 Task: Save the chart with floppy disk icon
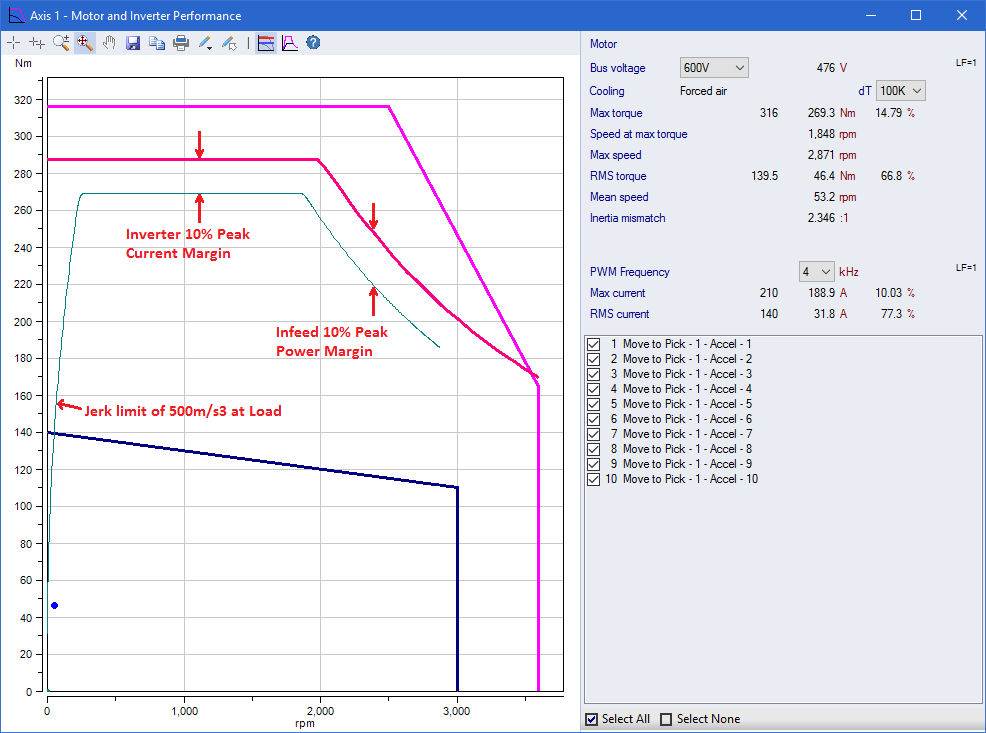133,43
